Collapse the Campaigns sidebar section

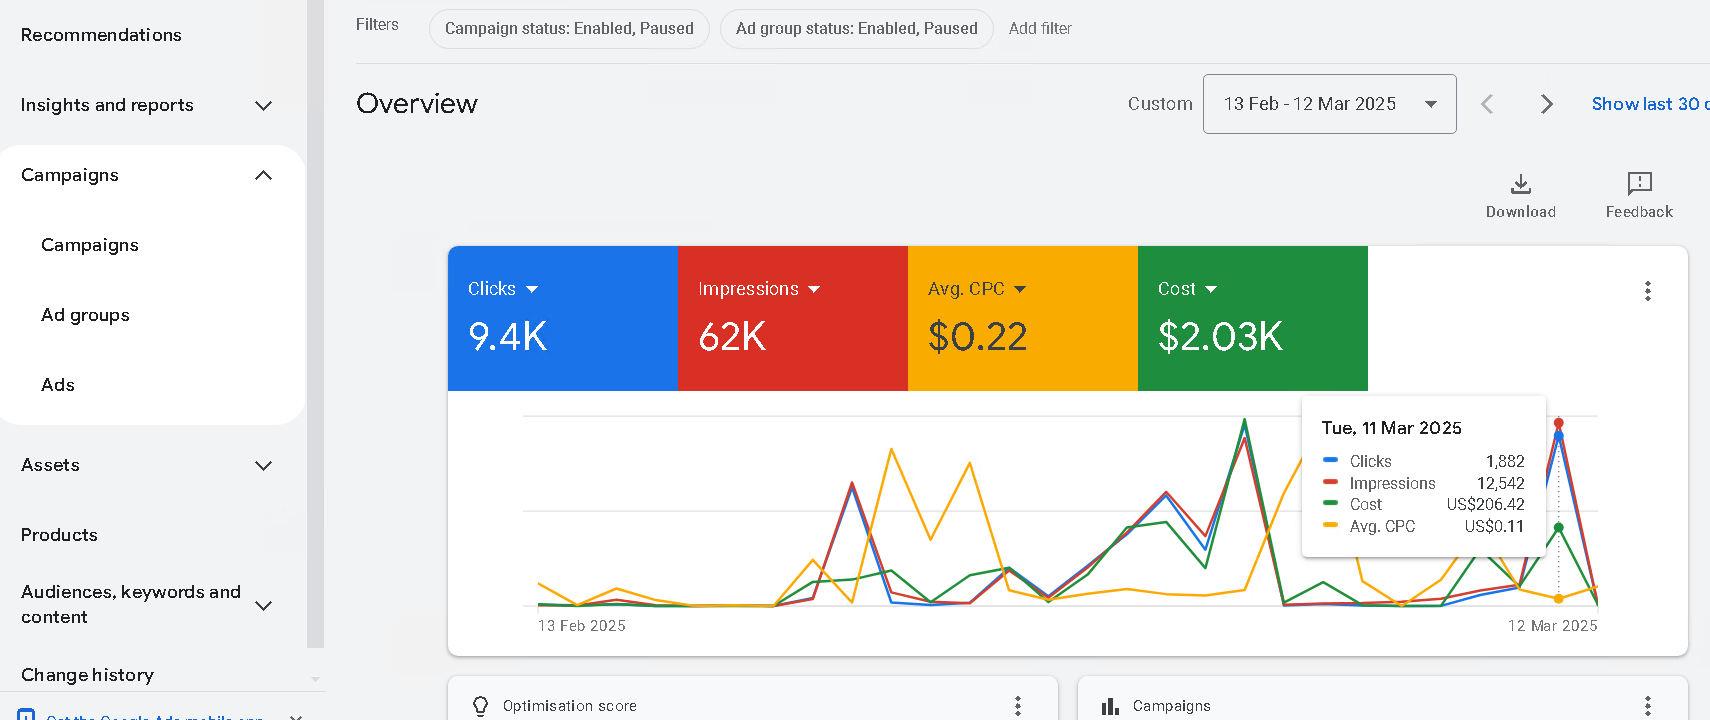tap(263, 175)
